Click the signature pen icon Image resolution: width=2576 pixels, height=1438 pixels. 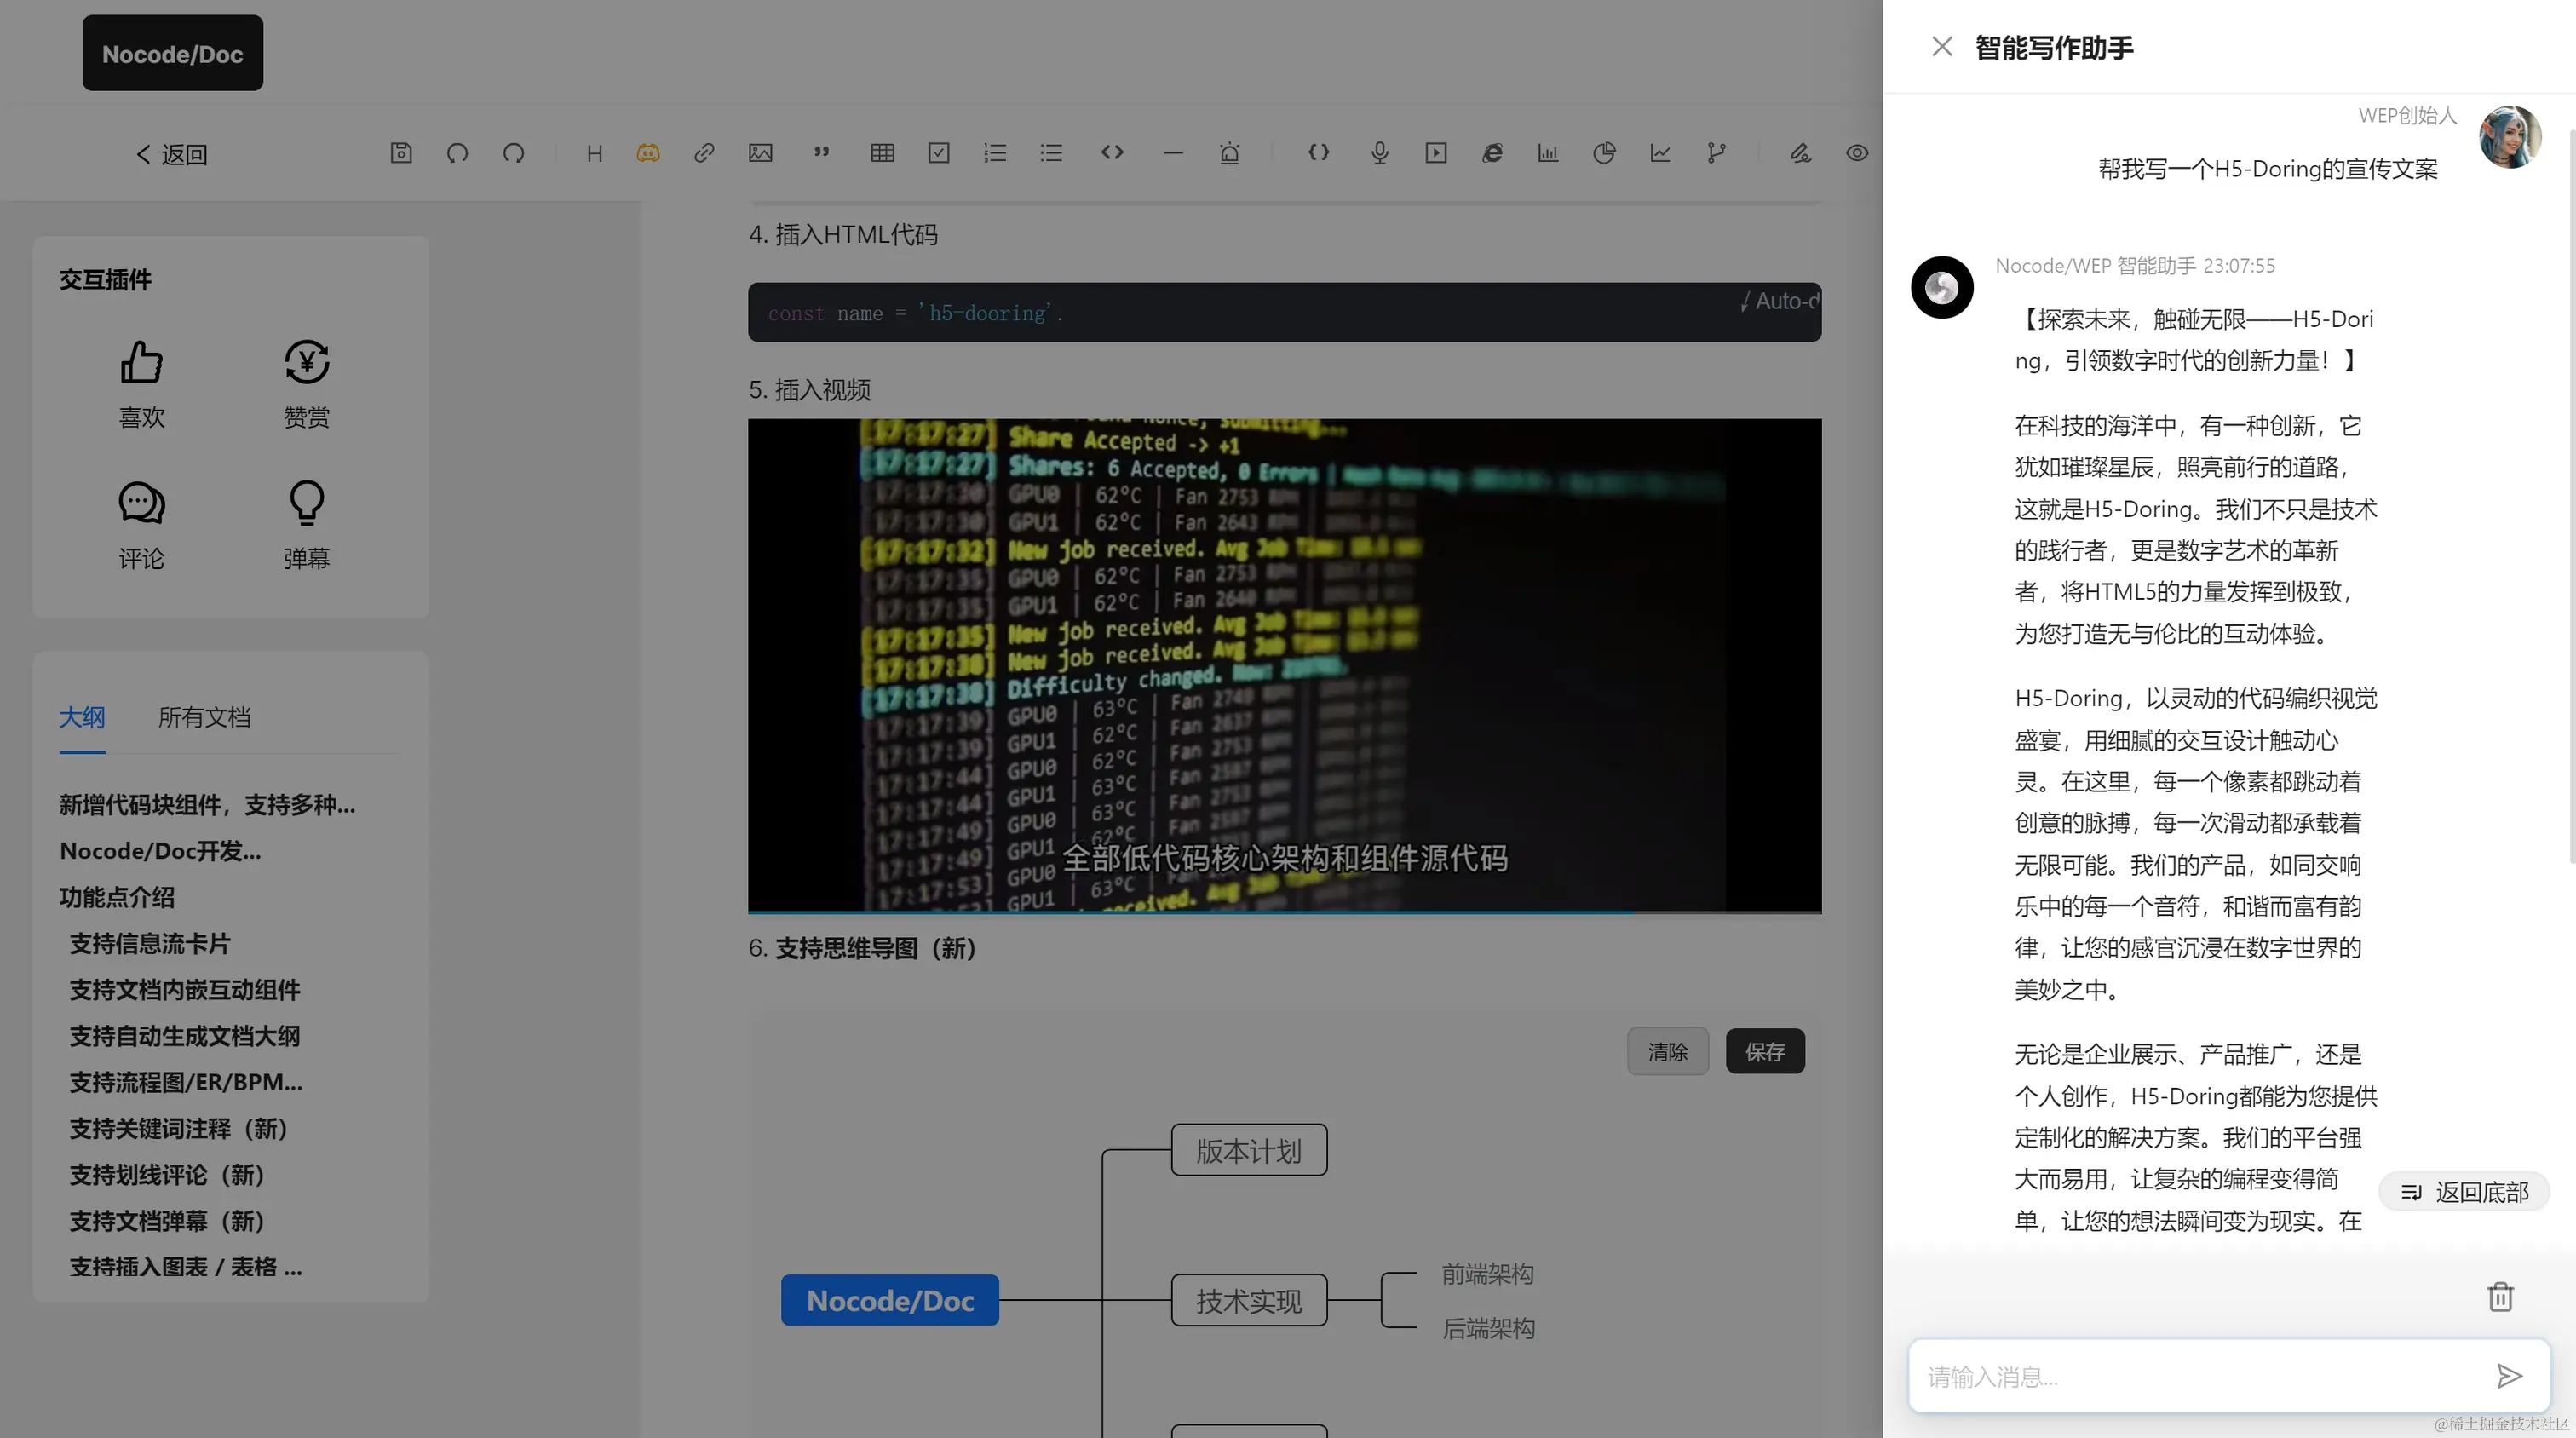pos(1800,153)
